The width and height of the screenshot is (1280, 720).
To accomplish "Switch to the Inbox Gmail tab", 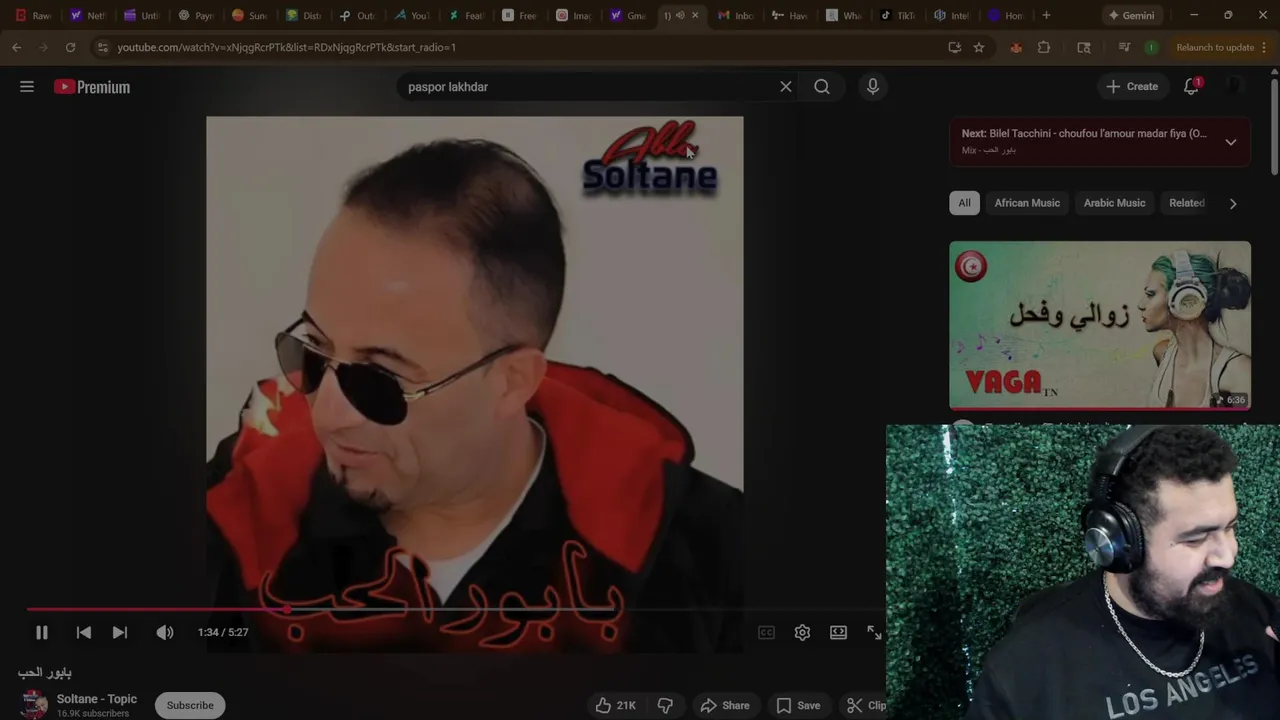I will point(735,15).
